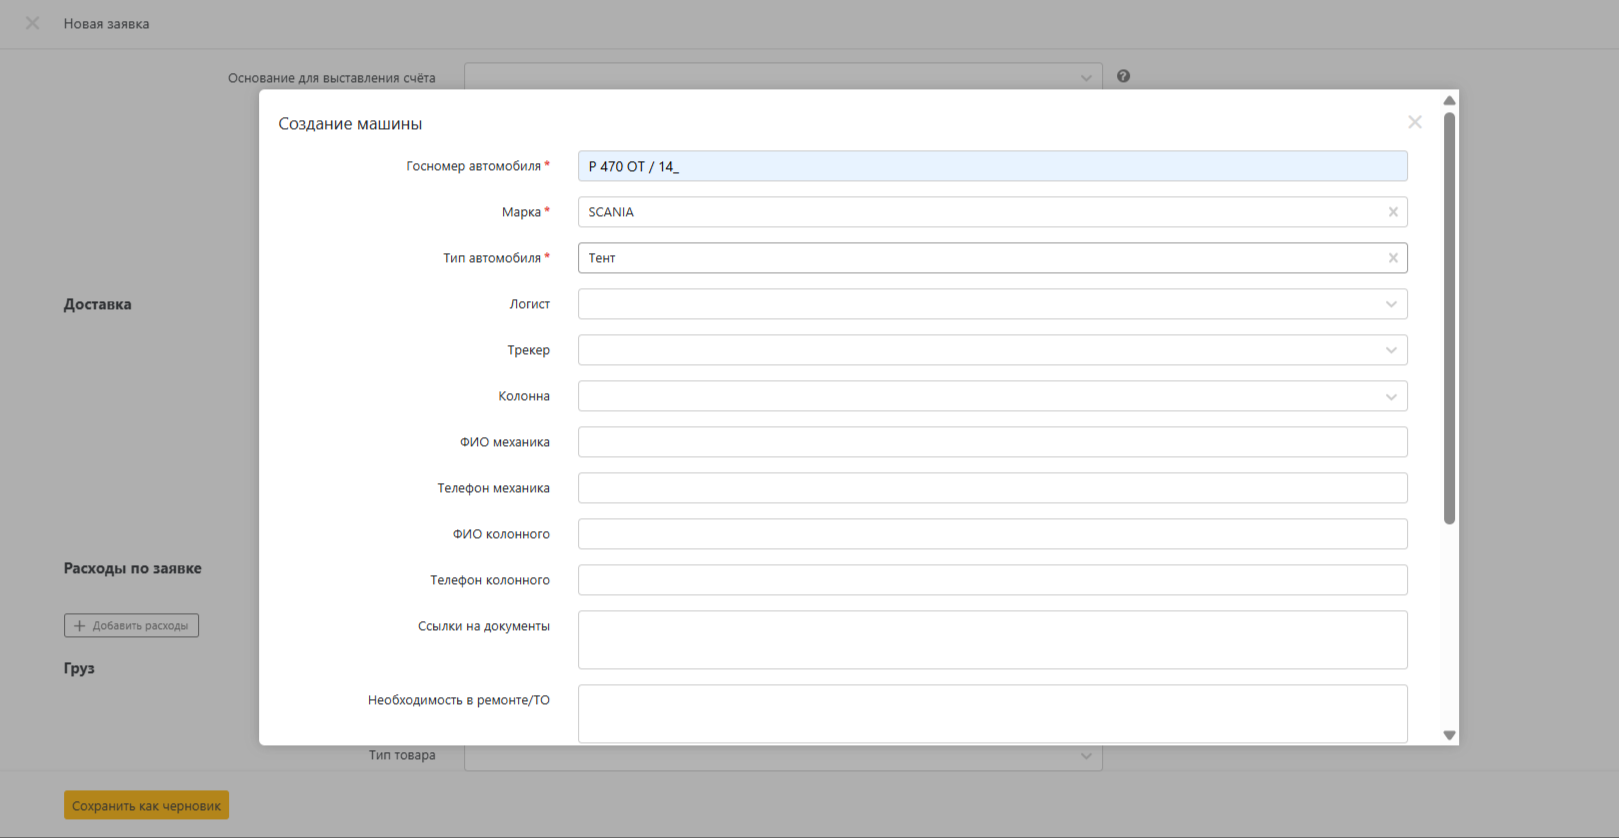1619x838 pixels.
Task: Clear the Тип автомобиля value Тент
Action: click(x=1393, y=258)
